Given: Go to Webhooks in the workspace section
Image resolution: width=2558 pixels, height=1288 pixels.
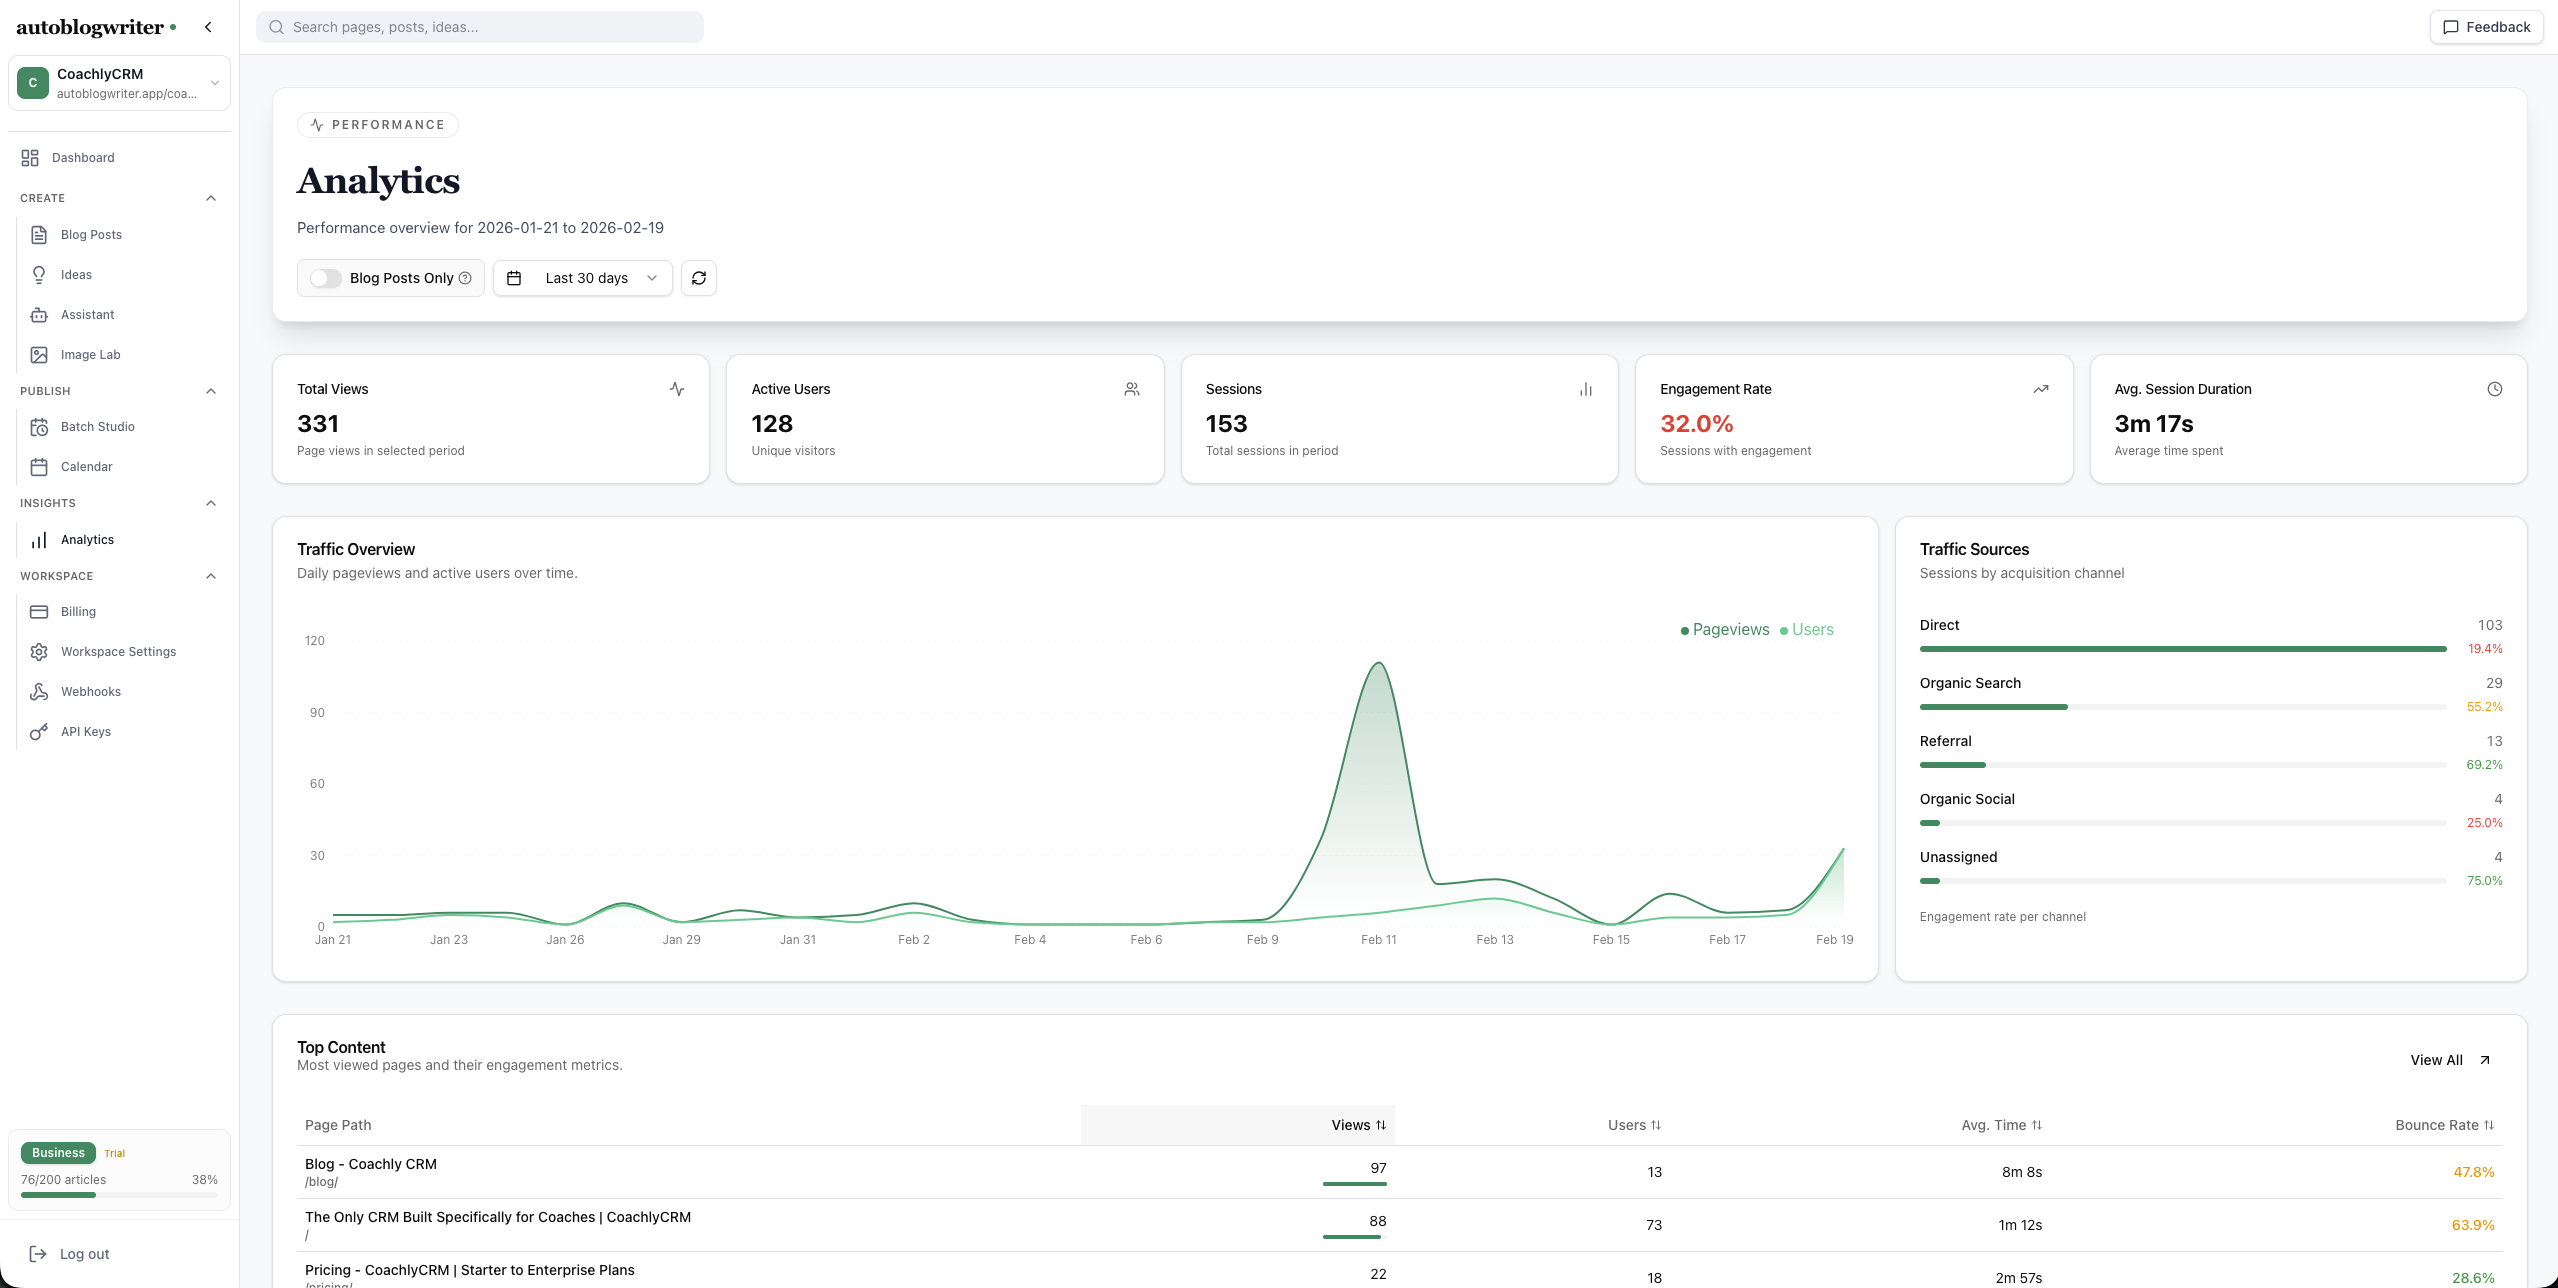Looking at the screenshot, I should (x=90, y=692).
